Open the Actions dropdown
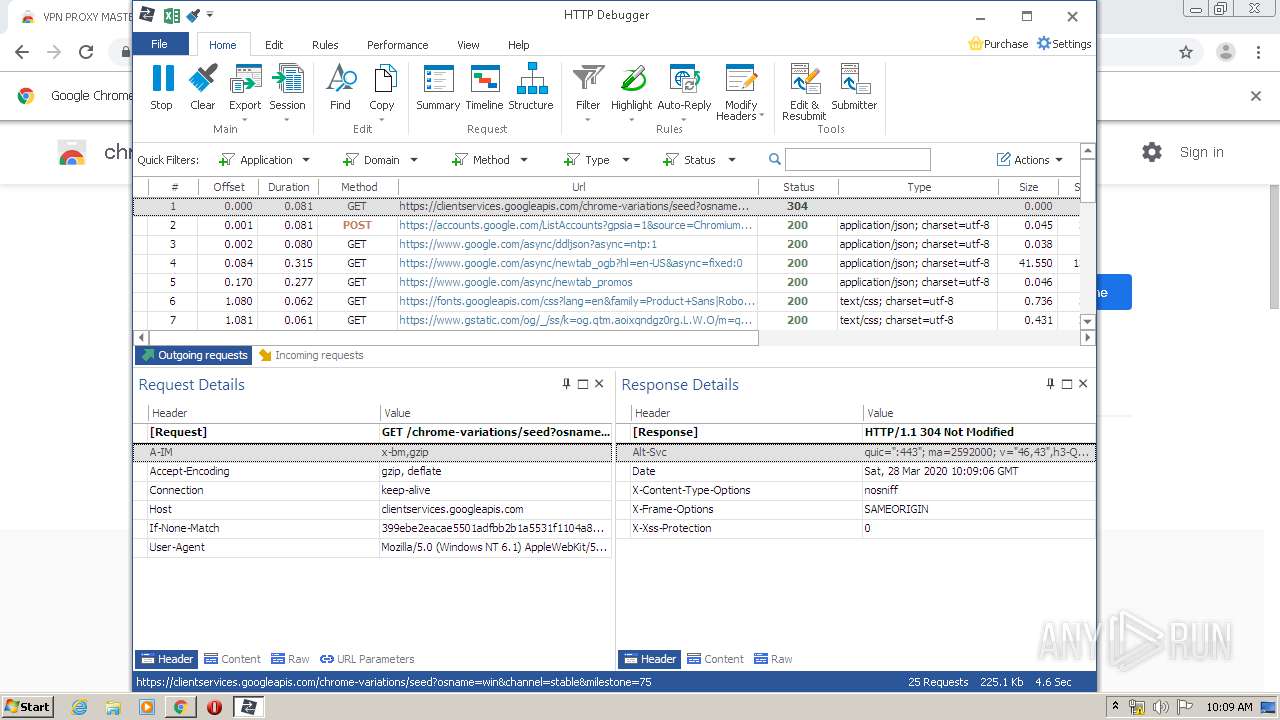Viewport: 1280px width, 720px height. 1030,160
